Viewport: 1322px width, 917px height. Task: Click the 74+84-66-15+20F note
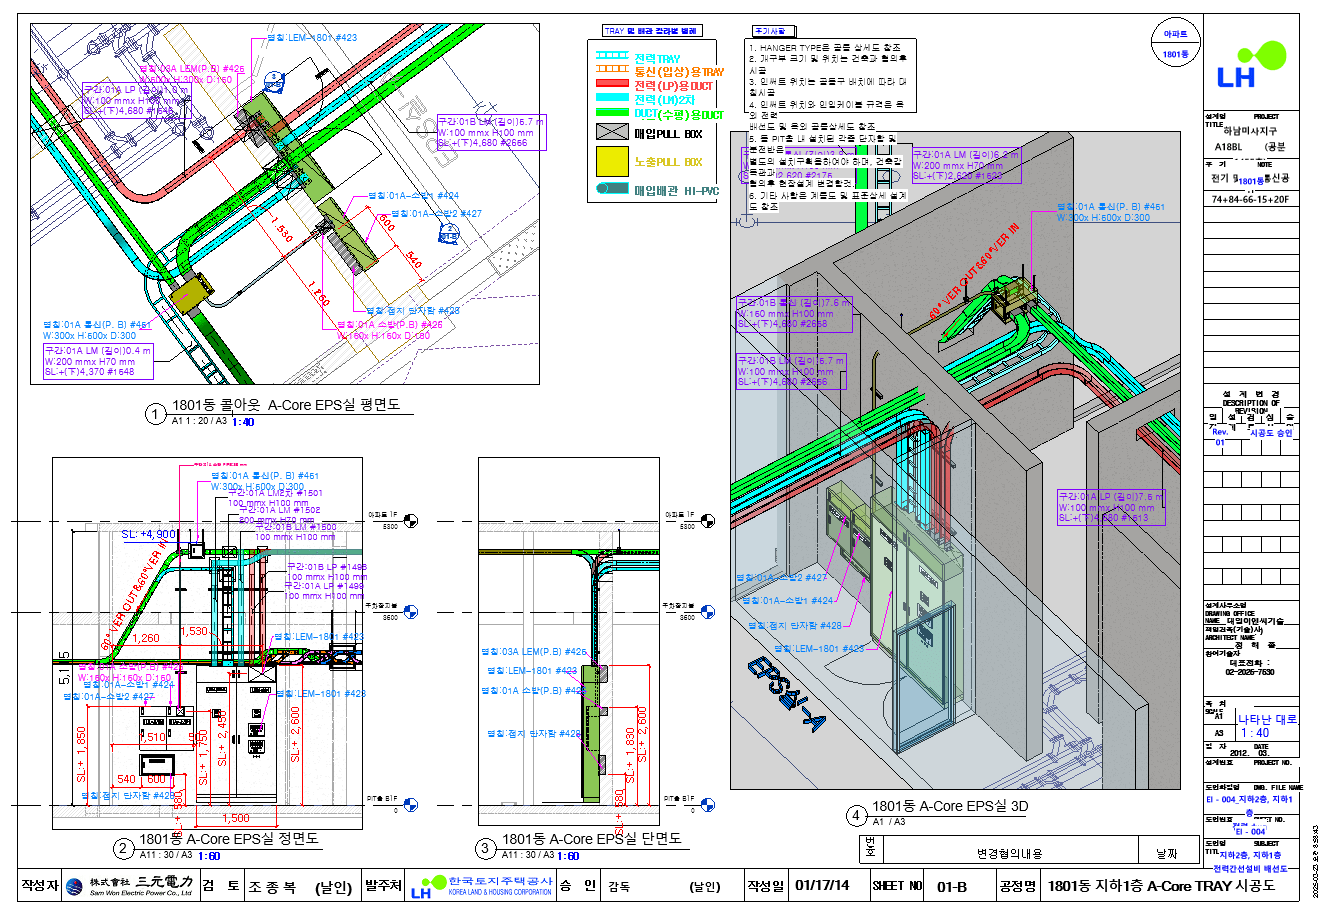(x=1250, y=199)
